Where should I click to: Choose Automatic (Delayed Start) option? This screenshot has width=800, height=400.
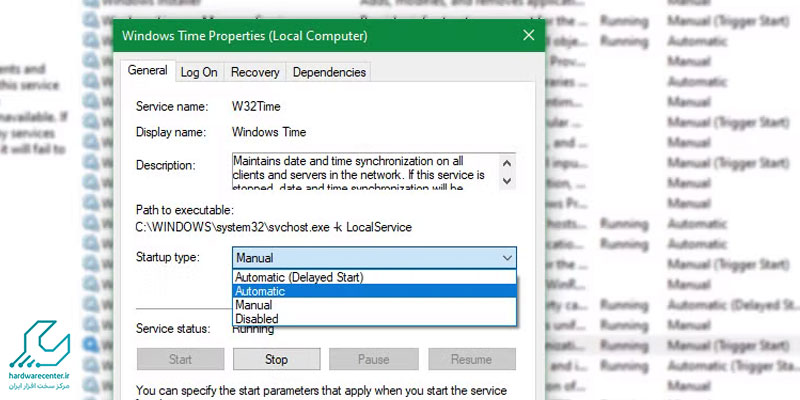coord(375,278)
